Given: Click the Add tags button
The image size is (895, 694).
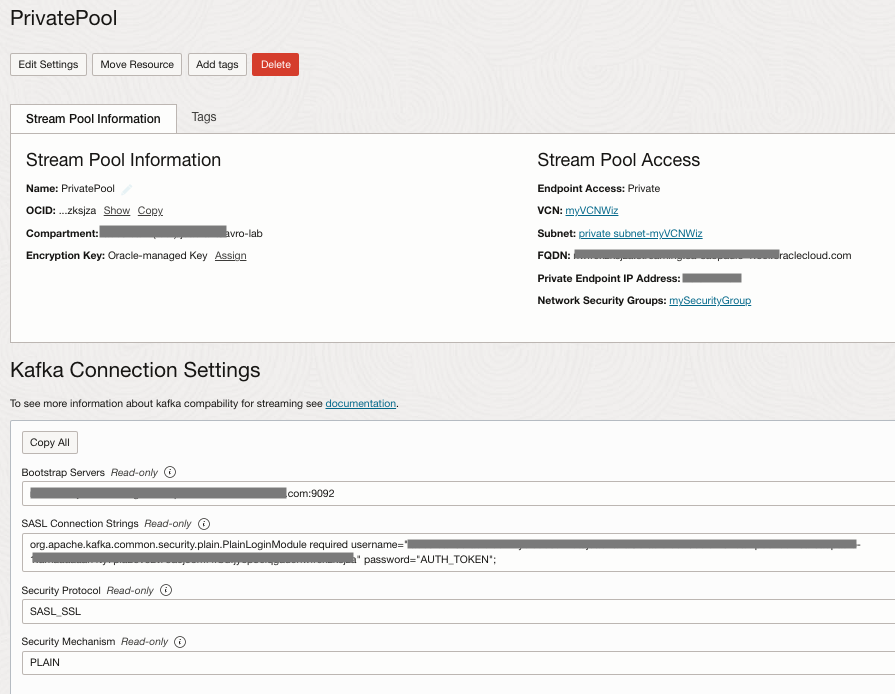Looking at the screenshot, I should click(217, 64).
